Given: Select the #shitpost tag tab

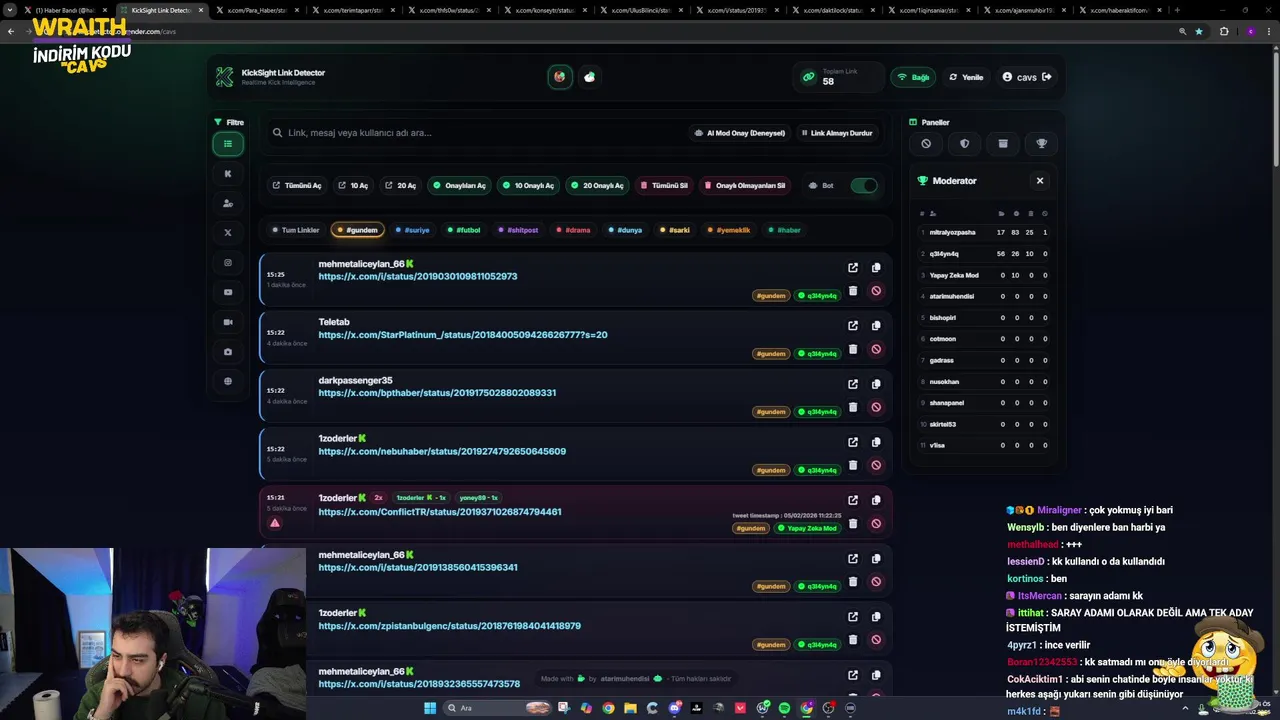Looking at the screenshot, I should [518, 230].
